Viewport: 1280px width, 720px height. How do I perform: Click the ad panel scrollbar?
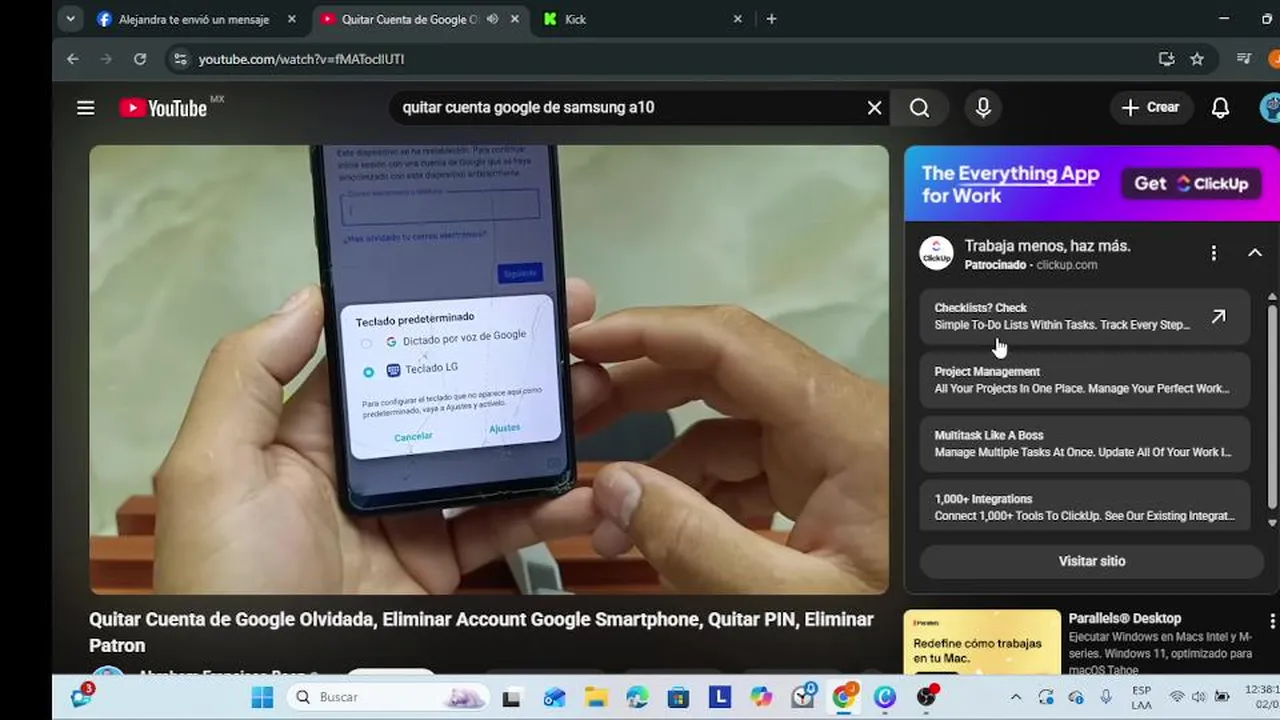[x=1272, y=410]
